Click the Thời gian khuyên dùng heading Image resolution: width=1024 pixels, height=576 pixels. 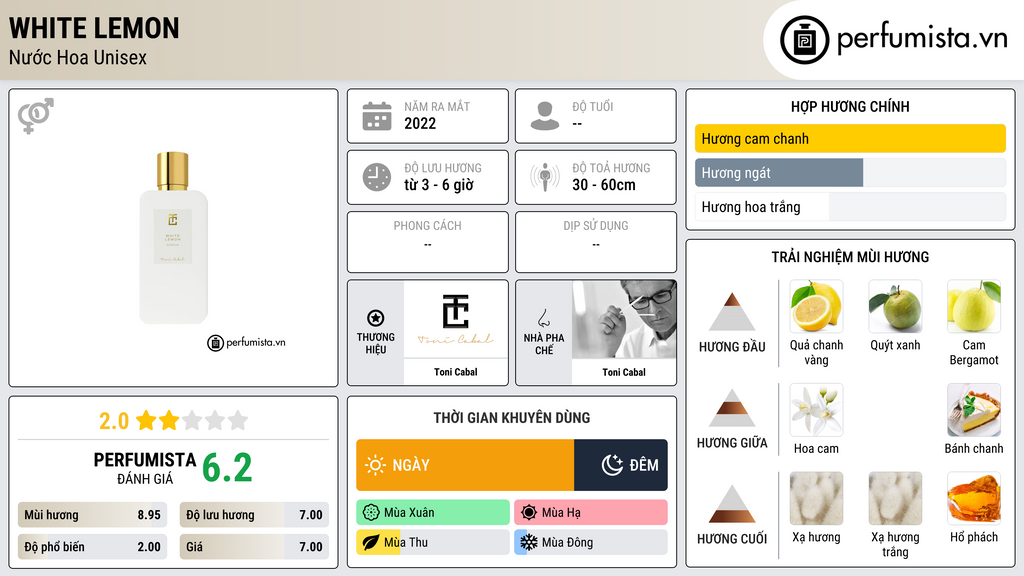[512, 418]
